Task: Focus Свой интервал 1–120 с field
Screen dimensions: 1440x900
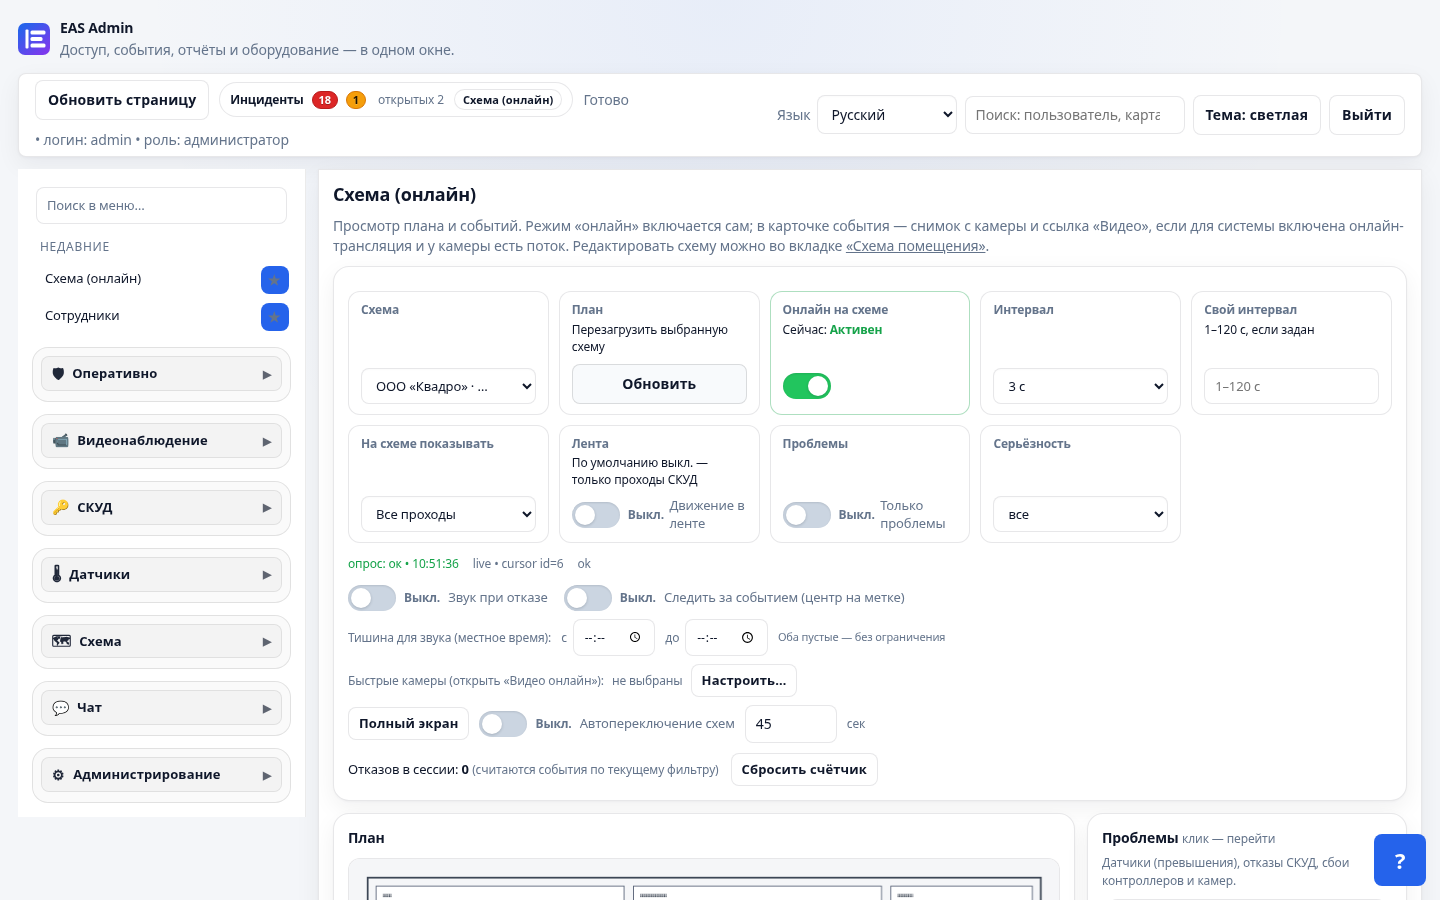Action: coord(1291,386)
